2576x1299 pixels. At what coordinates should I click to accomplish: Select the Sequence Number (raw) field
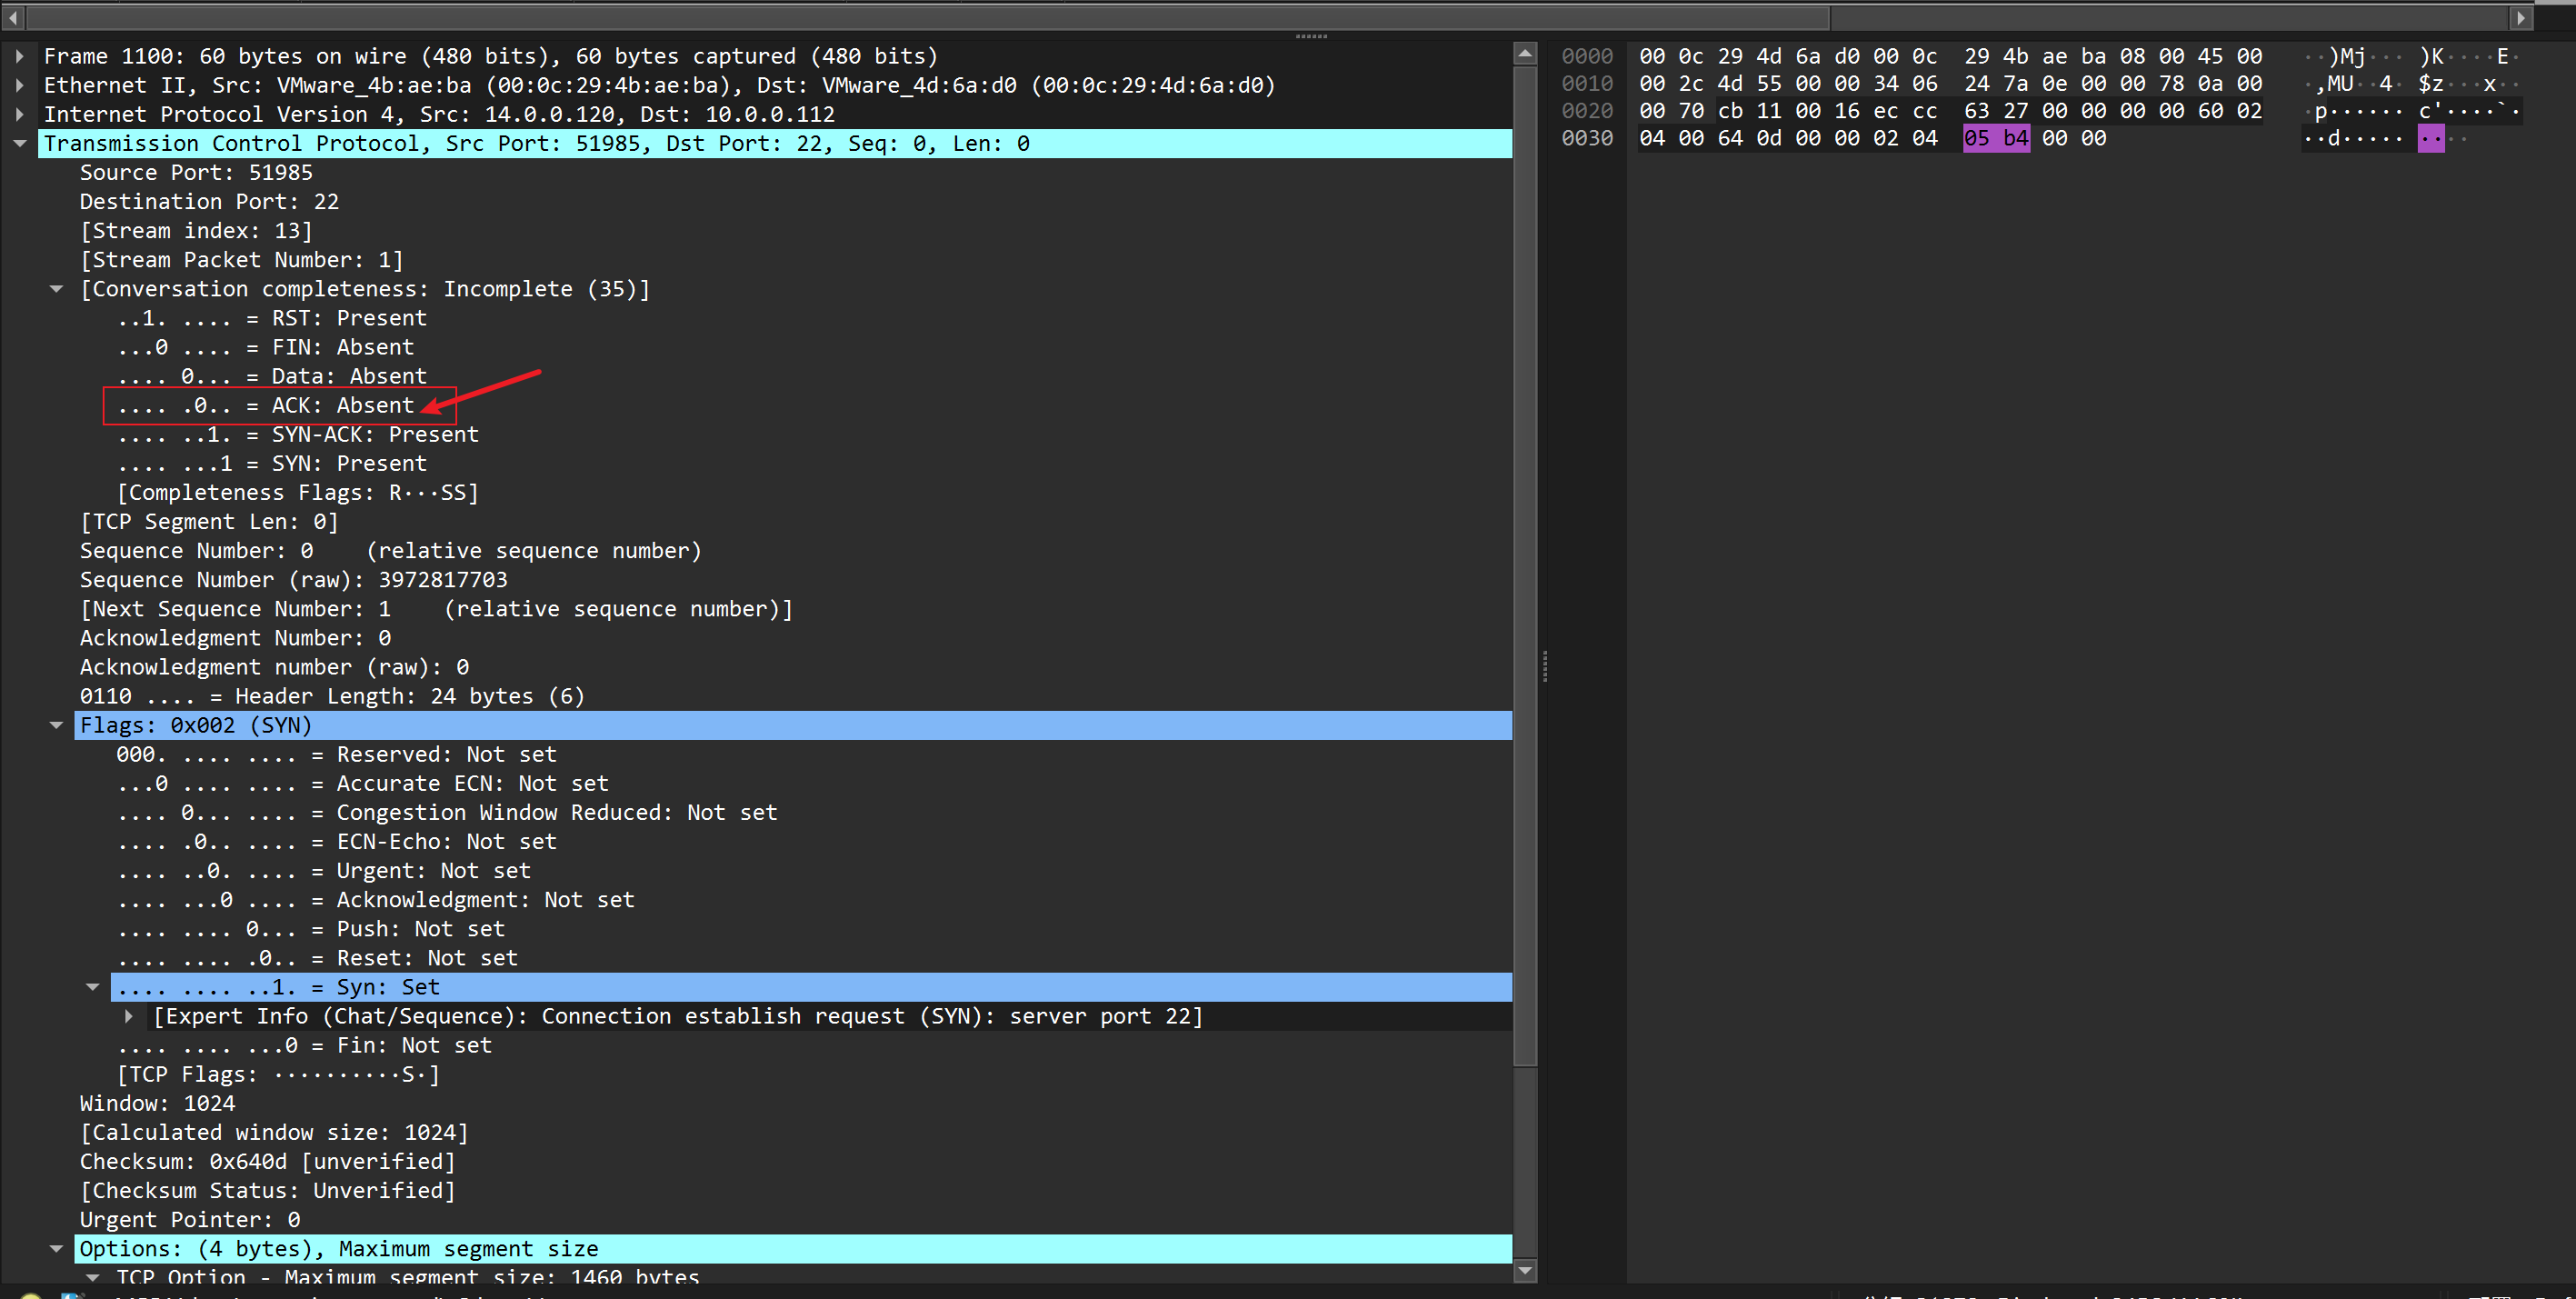click(293, 580)
